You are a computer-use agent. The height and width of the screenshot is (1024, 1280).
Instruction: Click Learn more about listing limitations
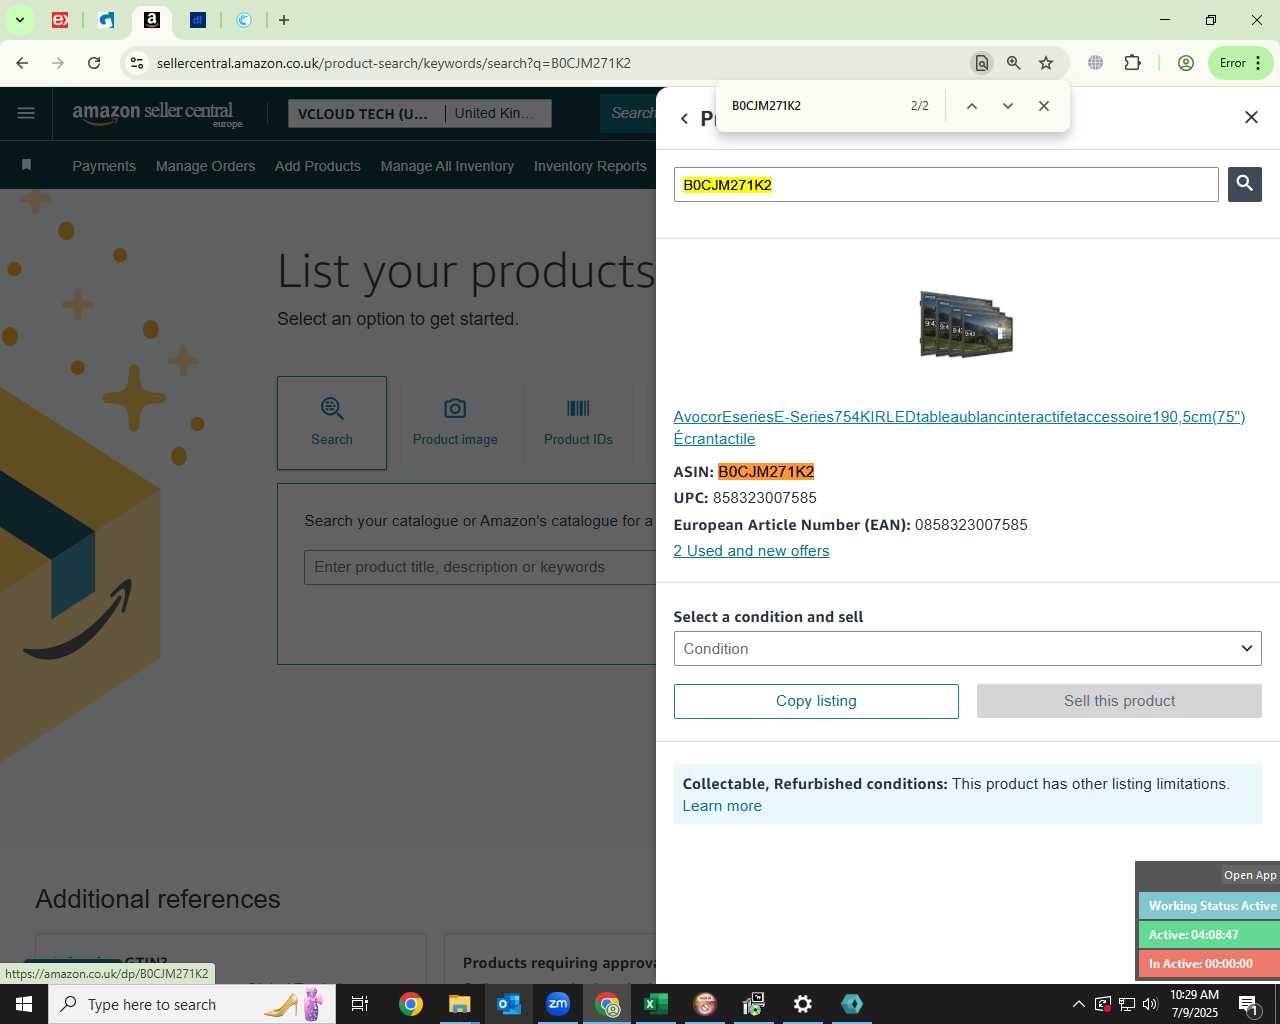[x=722, y=806]
